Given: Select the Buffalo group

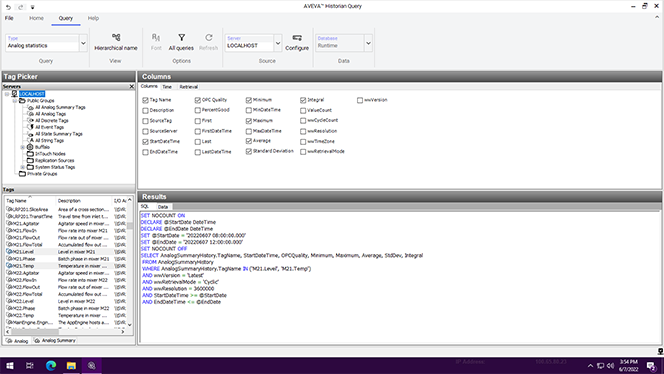Looking at the screenshot, I should point(42,147).
